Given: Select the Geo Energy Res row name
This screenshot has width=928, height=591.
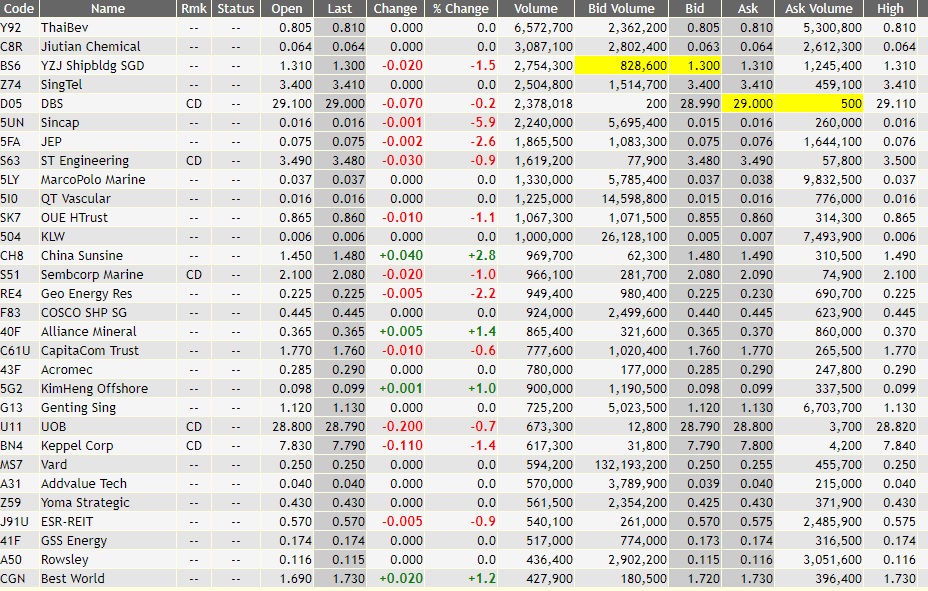Looking at the screenshot, I should click(86, 293).
